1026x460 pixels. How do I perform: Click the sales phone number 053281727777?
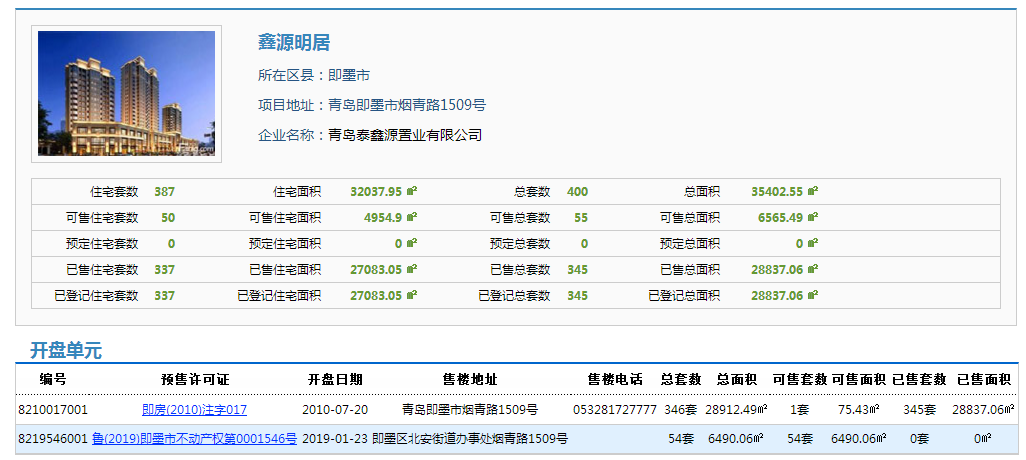pos(615,410)
